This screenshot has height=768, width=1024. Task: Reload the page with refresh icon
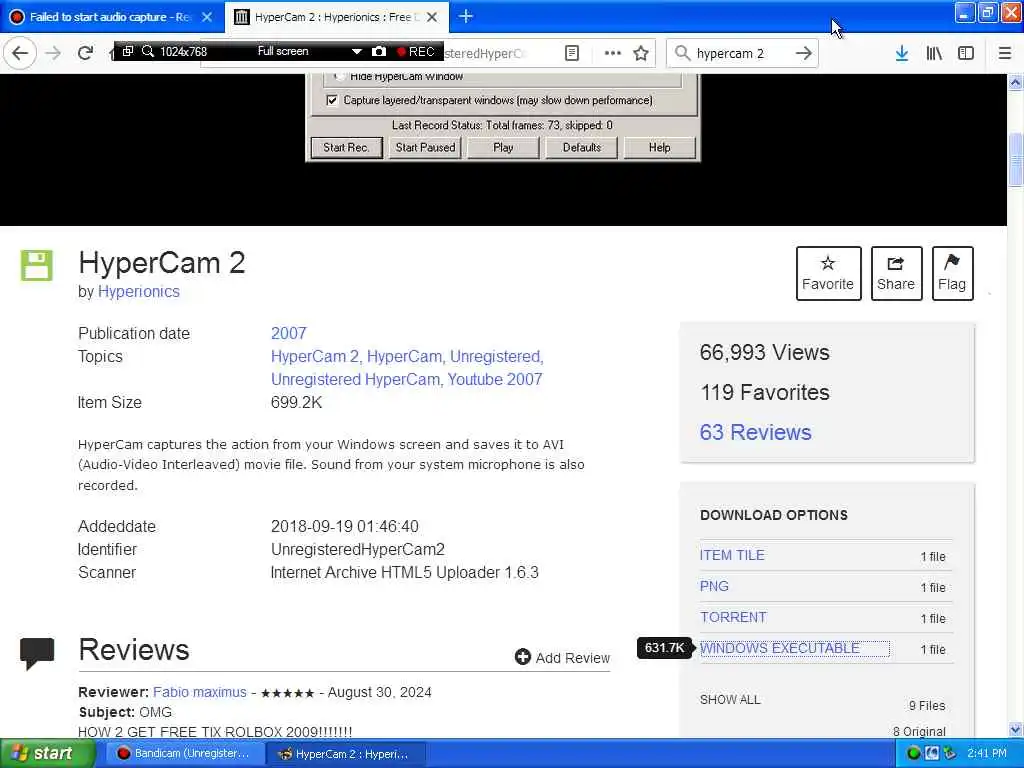tap(86, 53)
